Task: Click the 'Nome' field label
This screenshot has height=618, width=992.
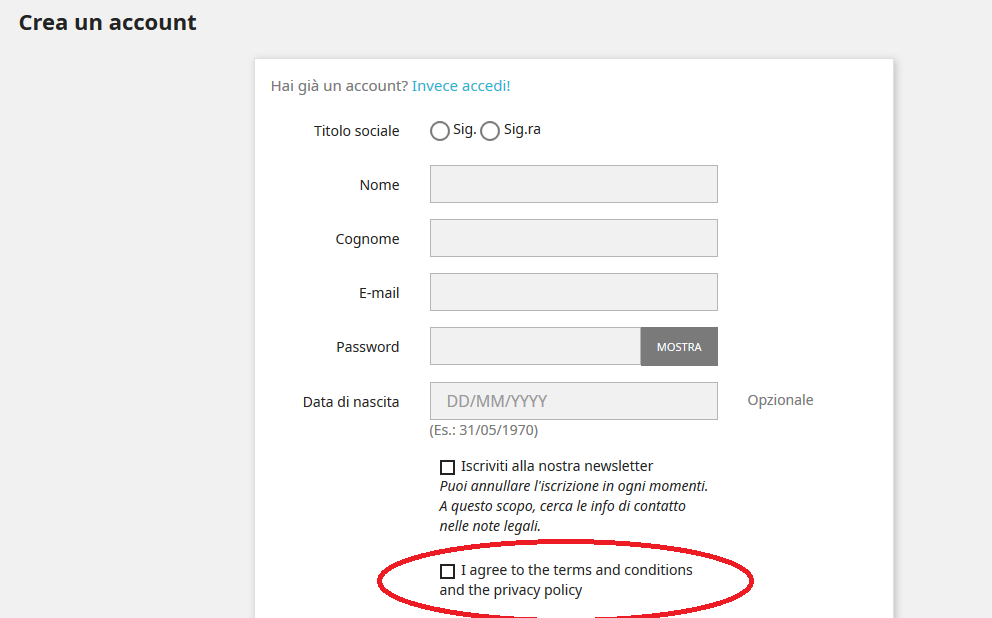Action: [379, 185]
